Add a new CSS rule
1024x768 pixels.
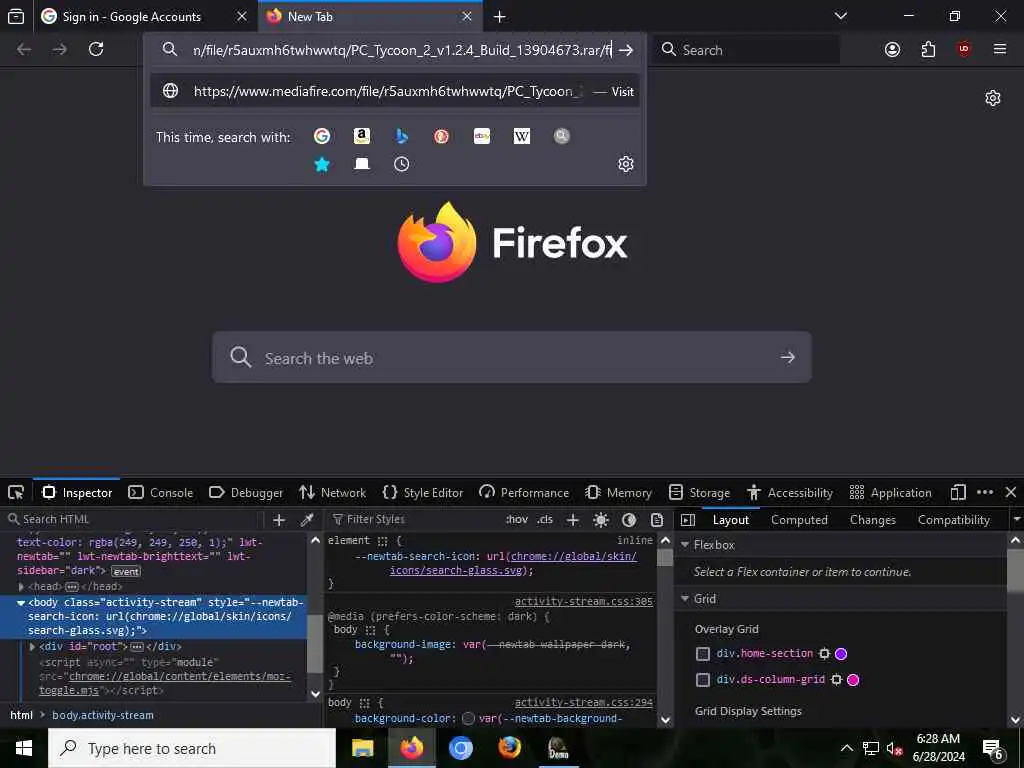pyautogui.click(x=573, y=520)
